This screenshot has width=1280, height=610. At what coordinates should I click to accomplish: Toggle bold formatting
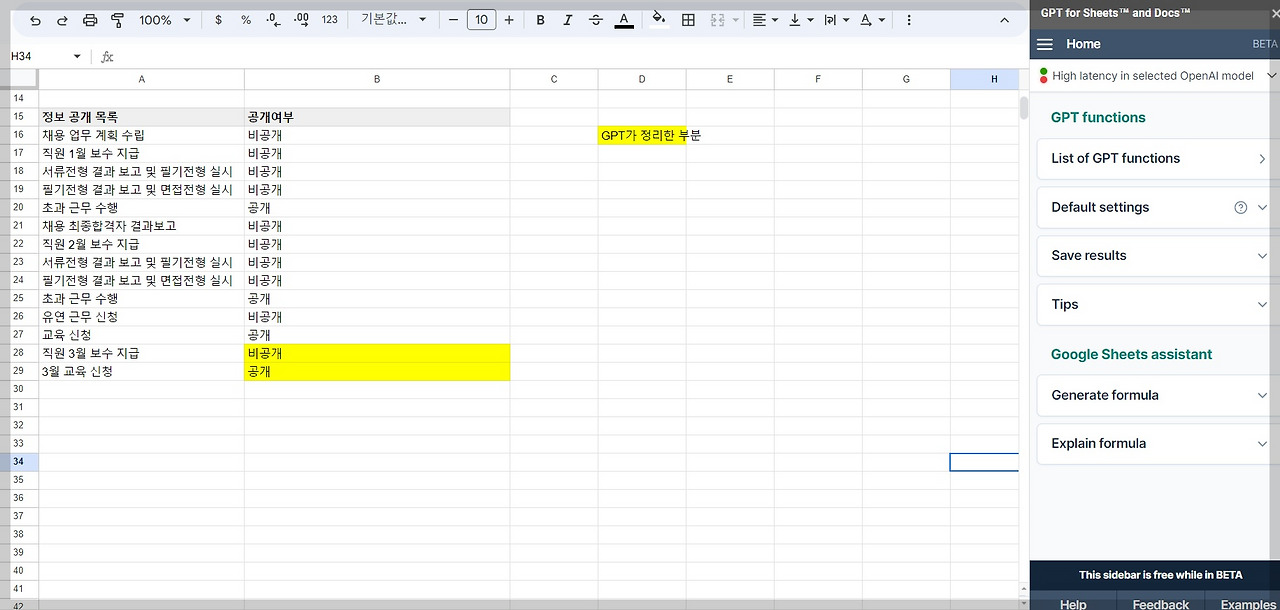click(541, 20)
